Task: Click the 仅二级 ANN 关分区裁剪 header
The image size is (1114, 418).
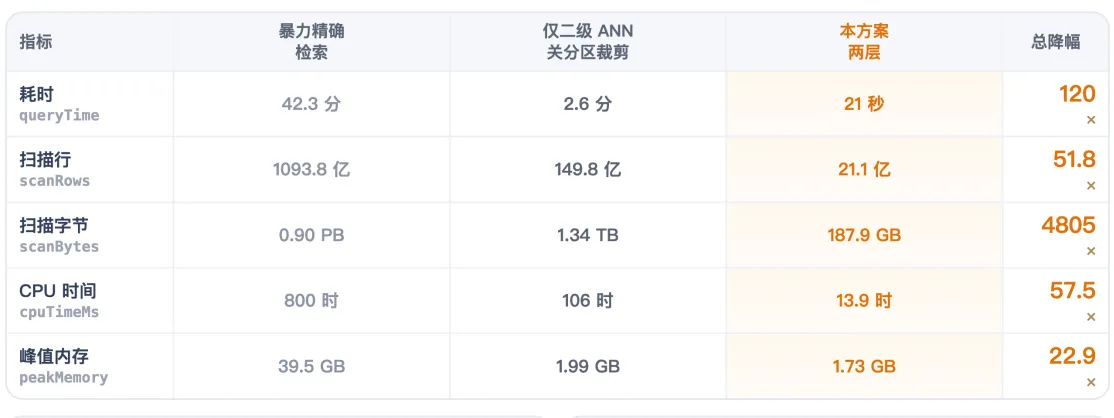Action: pyautogui.click(x=588, y=42)
